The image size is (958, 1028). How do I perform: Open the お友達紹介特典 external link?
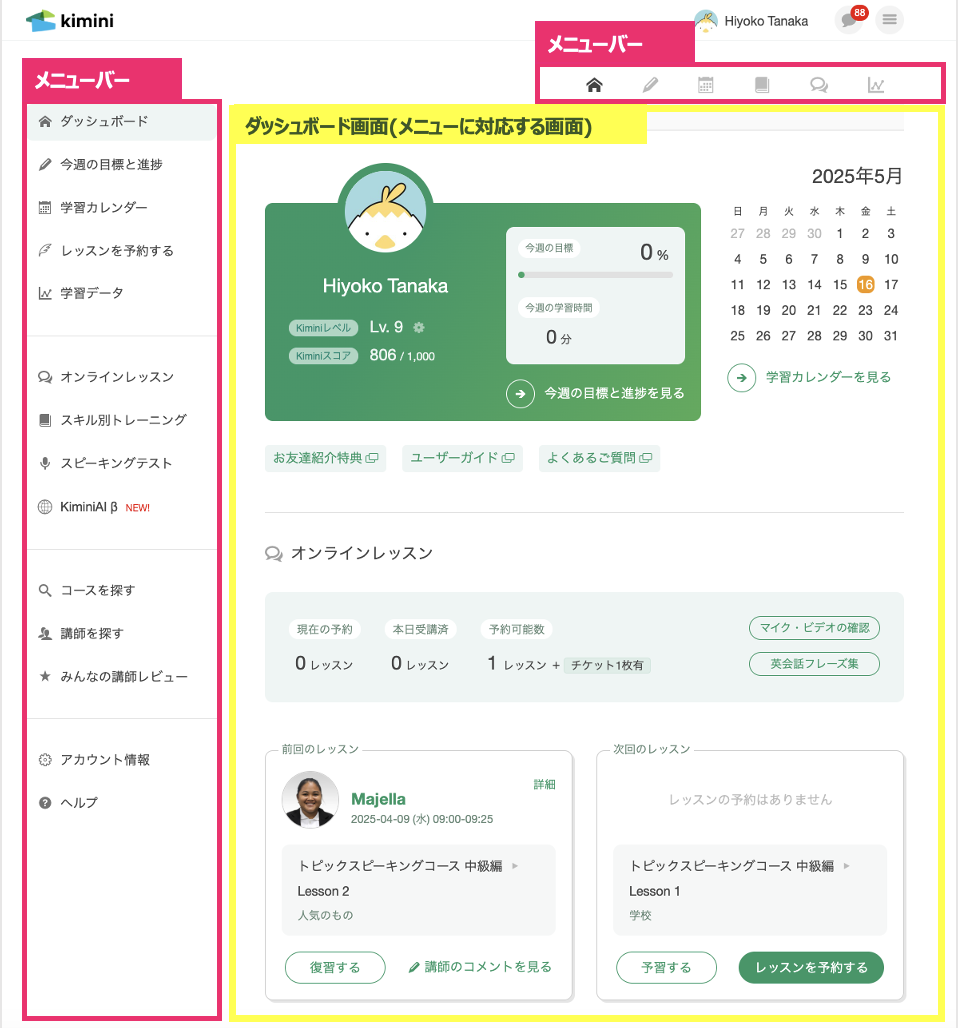(x=325, y=458)
